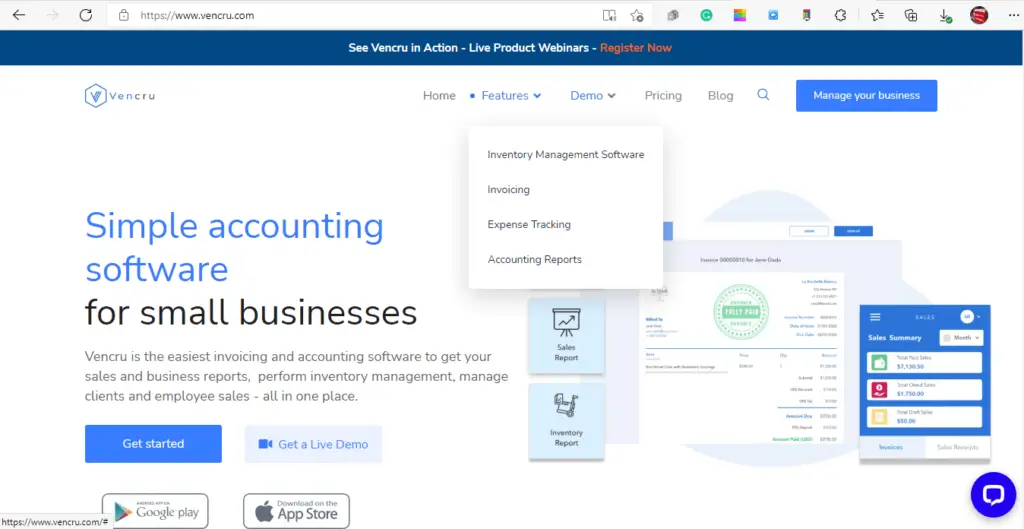Reload the page with the refresh icon
Viewport: 1024px width, 529px height.
pos(86,15)
